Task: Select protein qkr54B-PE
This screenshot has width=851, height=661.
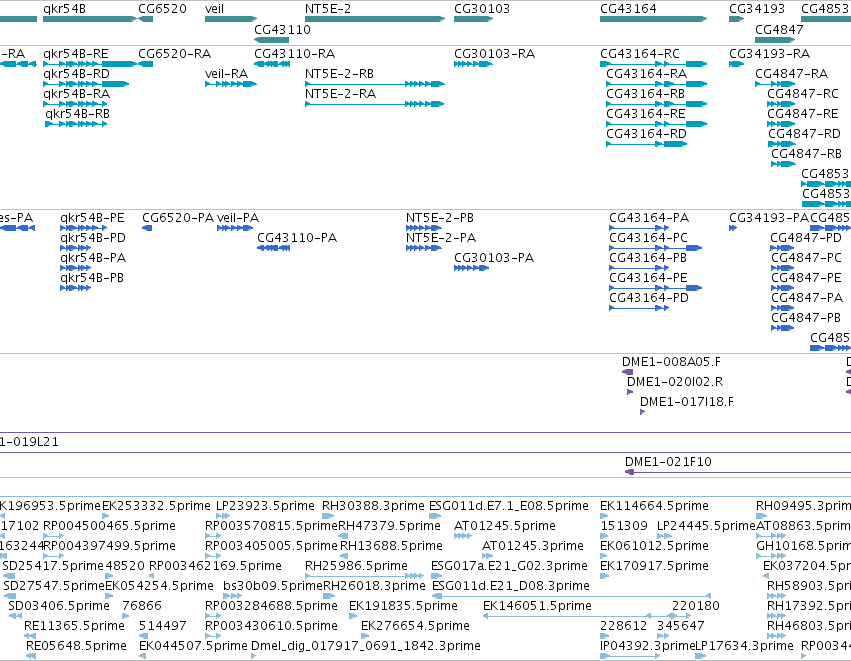Action: point(84,228)
